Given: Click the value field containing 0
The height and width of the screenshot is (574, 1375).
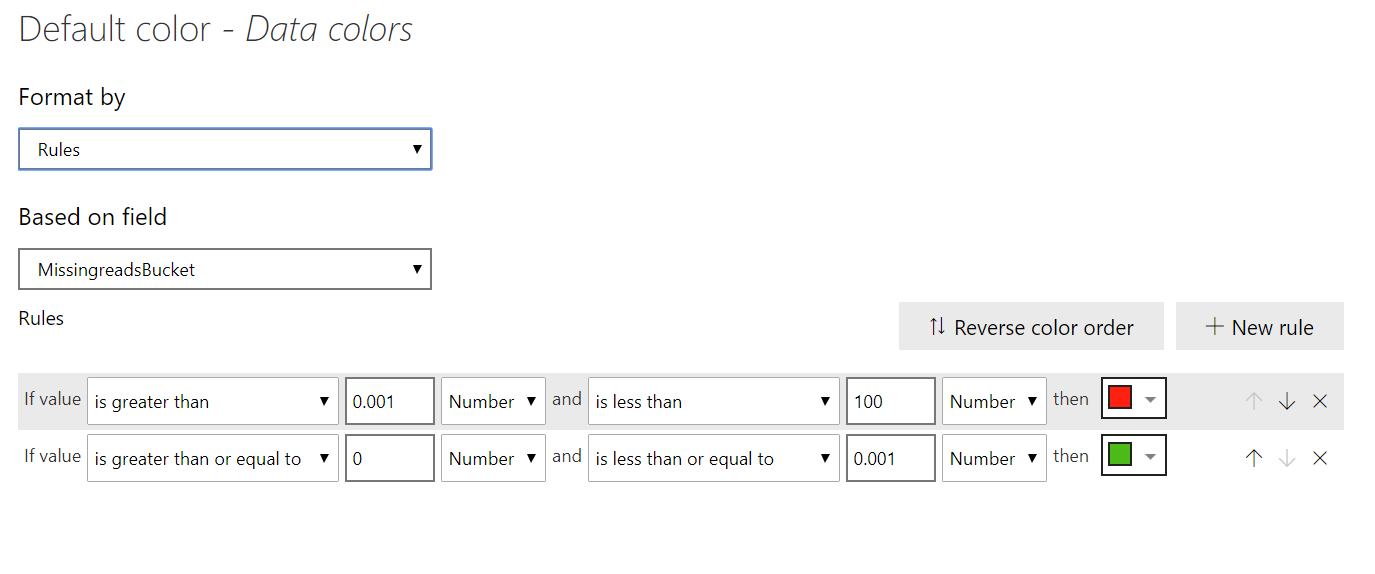Looking at the screenshot, I should click(390, 458).
